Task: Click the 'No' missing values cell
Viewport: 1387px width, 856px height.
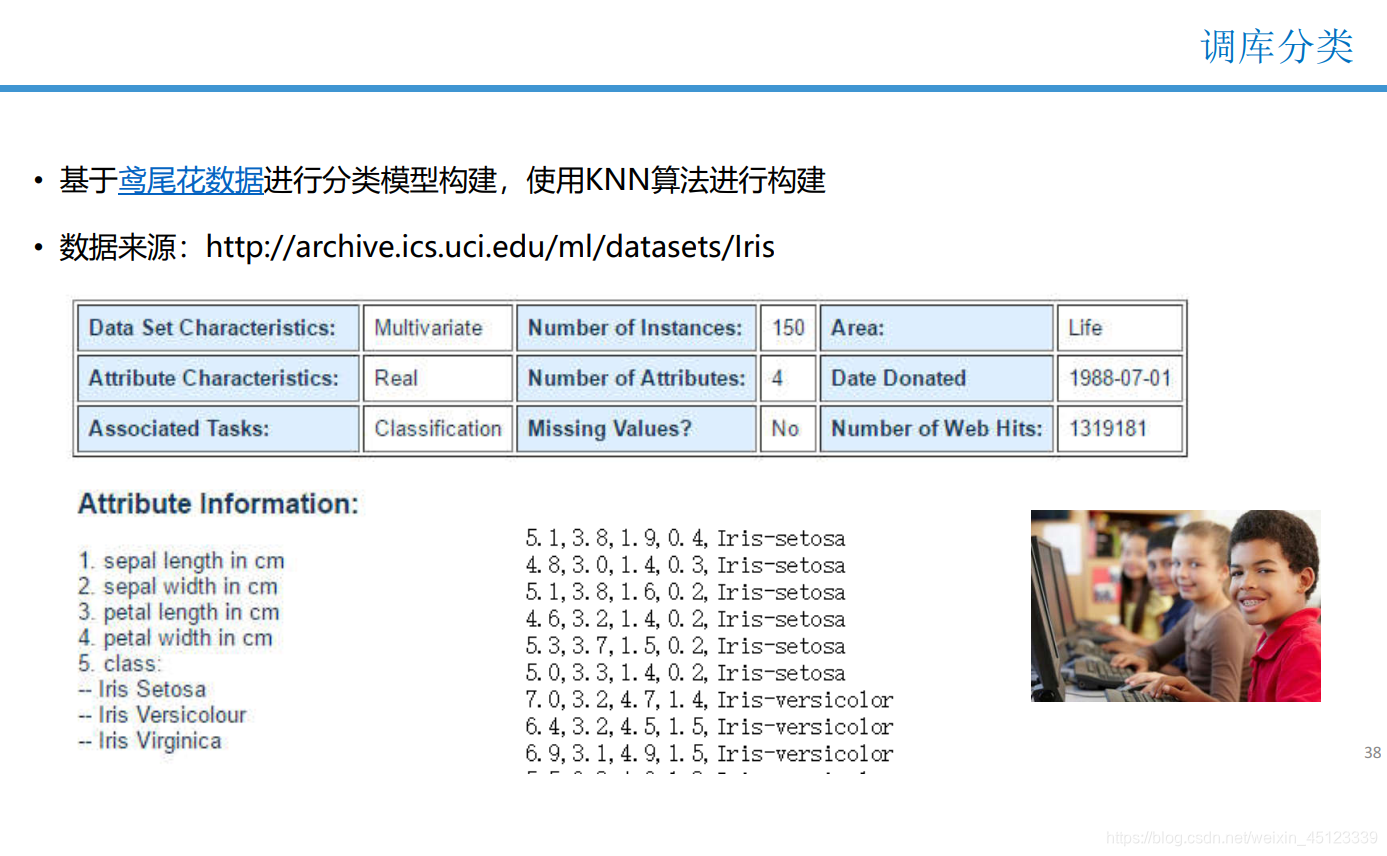Action: (788, 429)
